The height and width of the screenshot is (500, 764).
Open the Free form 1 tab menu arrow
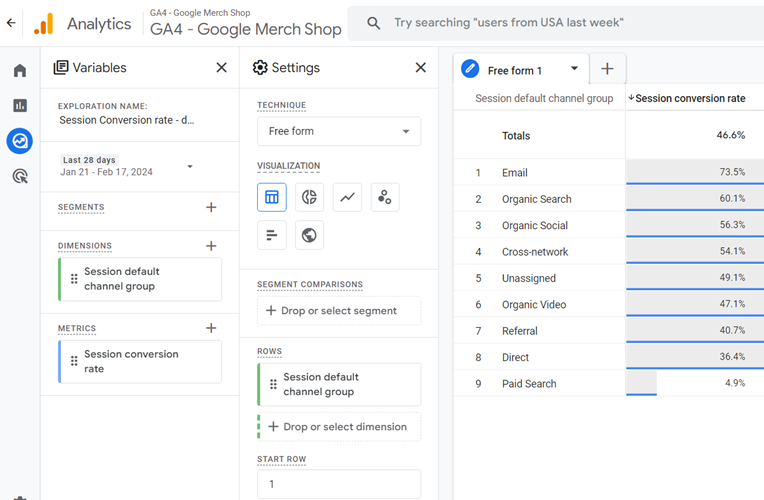[574, 69]
